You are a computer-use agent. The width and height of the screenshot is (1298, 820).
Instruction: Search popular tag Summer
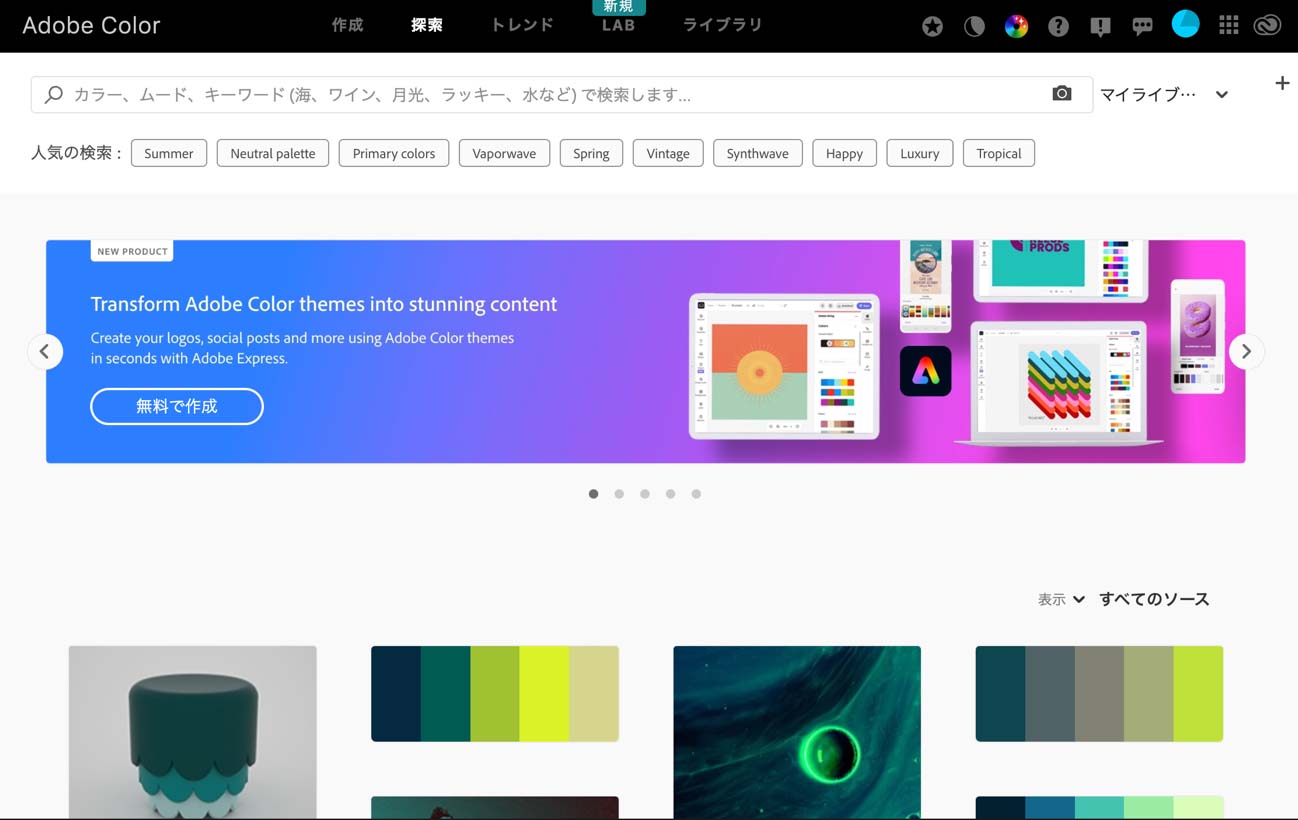(x=169, y=153)
